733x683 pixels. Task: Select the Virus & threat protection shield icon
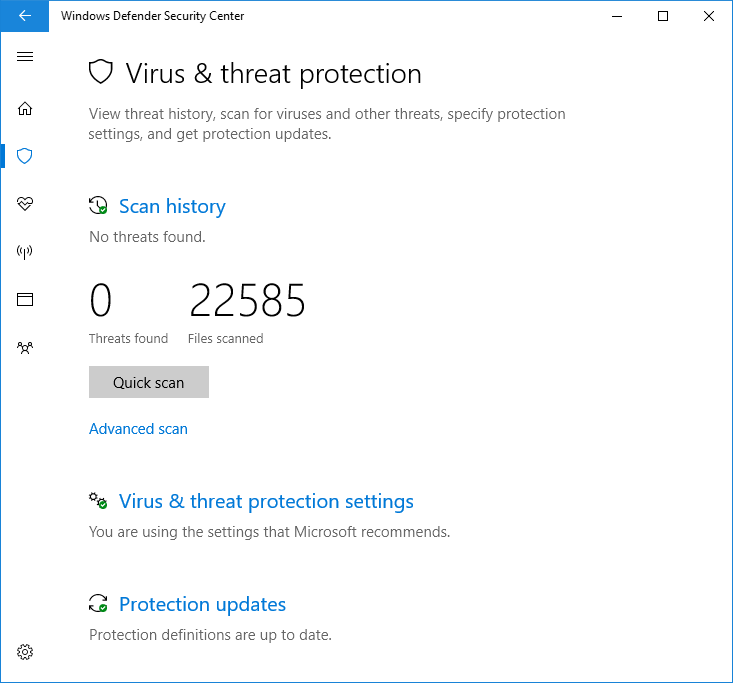pyautogui.click(x=25, y=156)
